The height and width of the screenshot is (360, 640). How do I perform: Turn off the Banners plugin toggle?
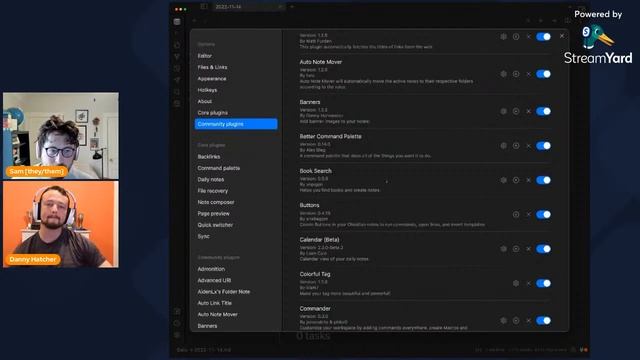(x=543, y=111)
